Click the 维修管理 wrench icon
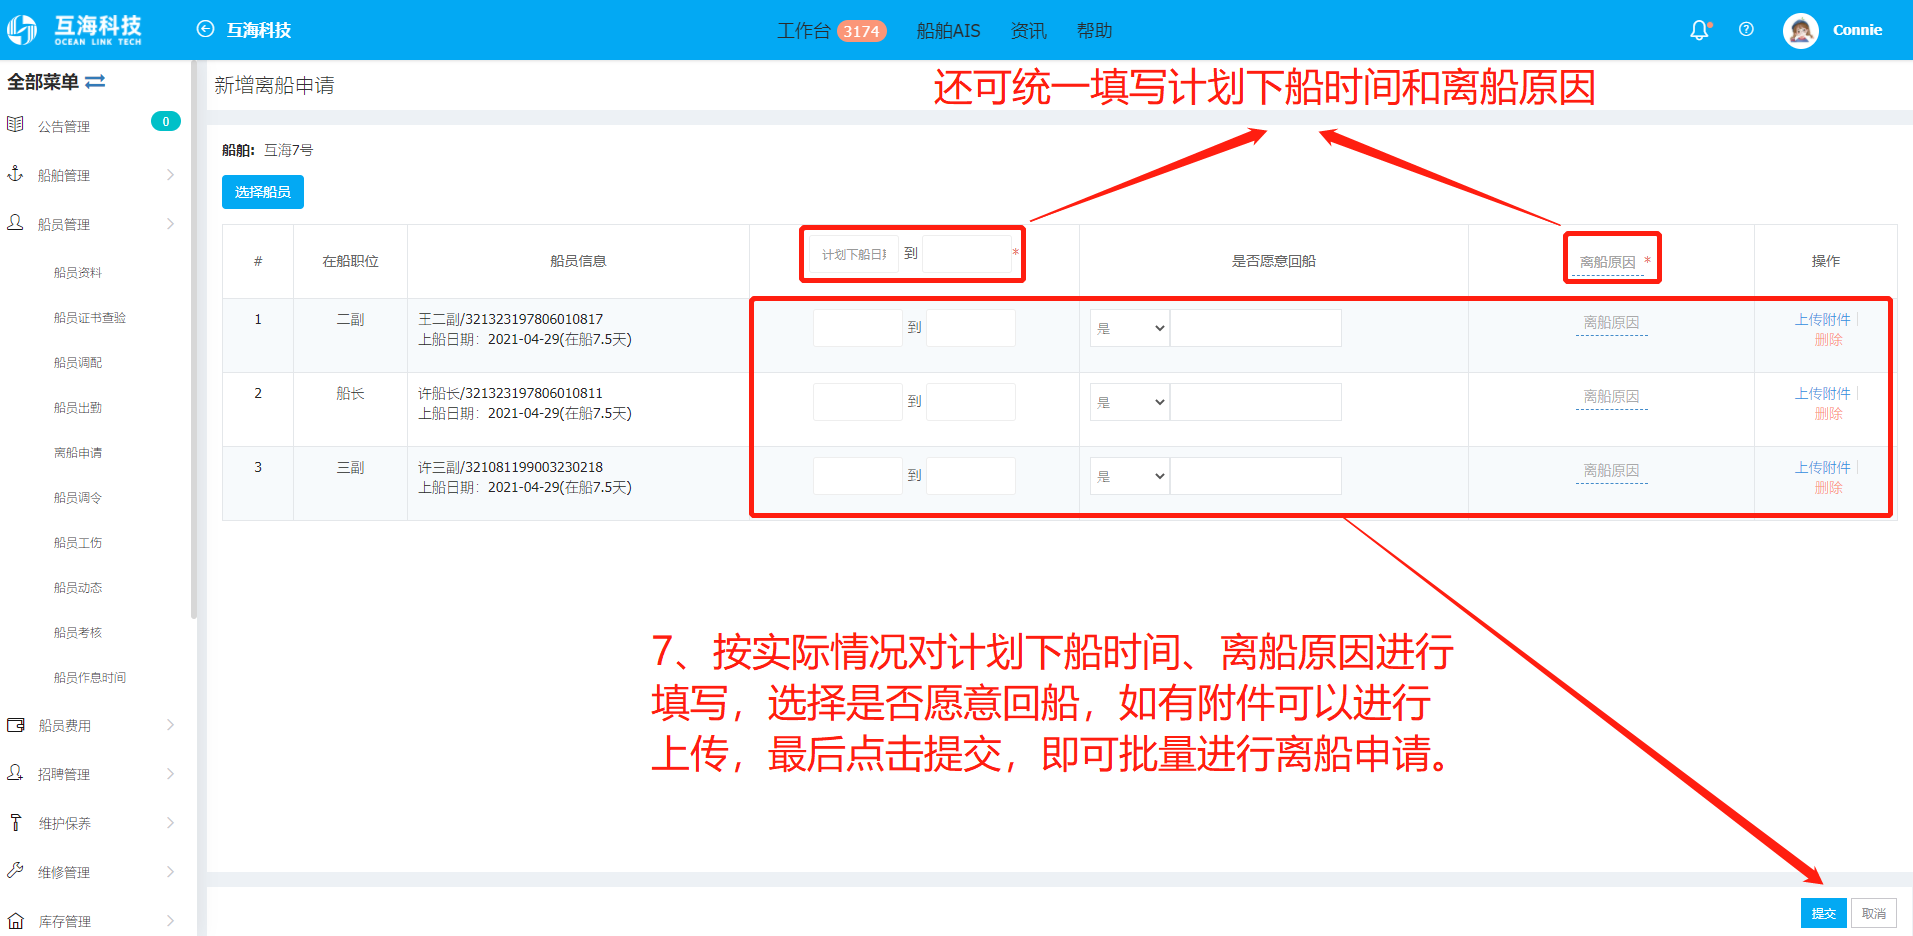 tap(15, 871)
